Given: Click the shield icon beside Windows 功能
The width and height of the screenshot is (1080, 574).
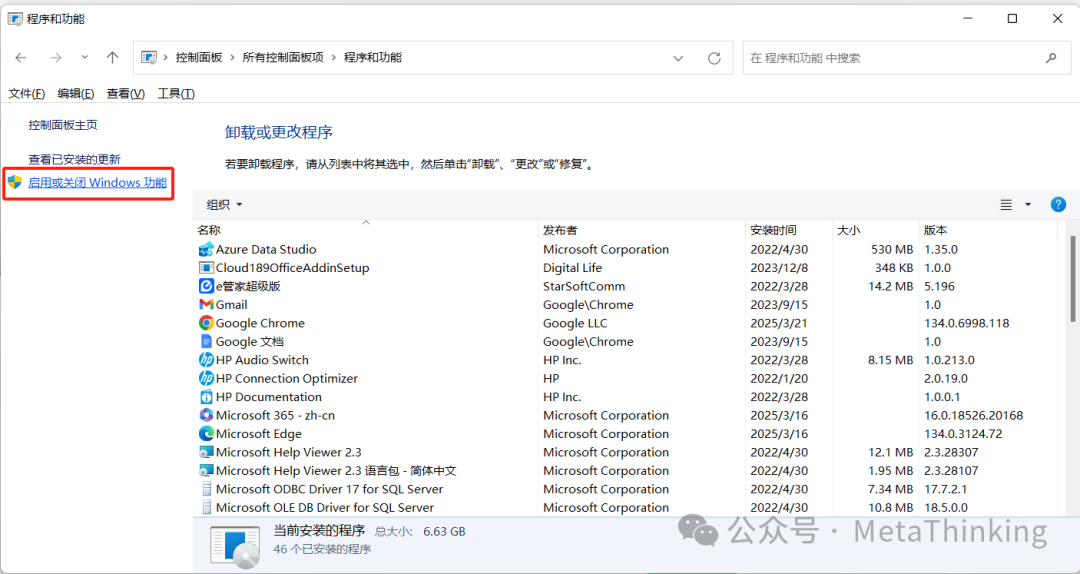Looking at the screenshot, I should (15, 183).
